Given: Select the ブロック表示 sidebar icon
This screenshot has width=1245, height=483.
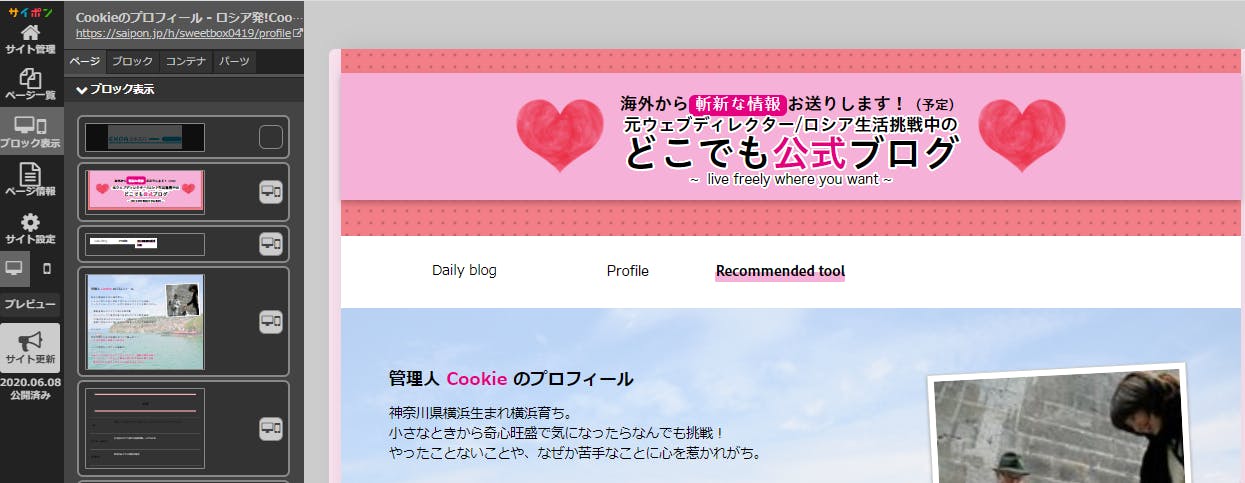Looking at the screenshot, I should [30, 131].
